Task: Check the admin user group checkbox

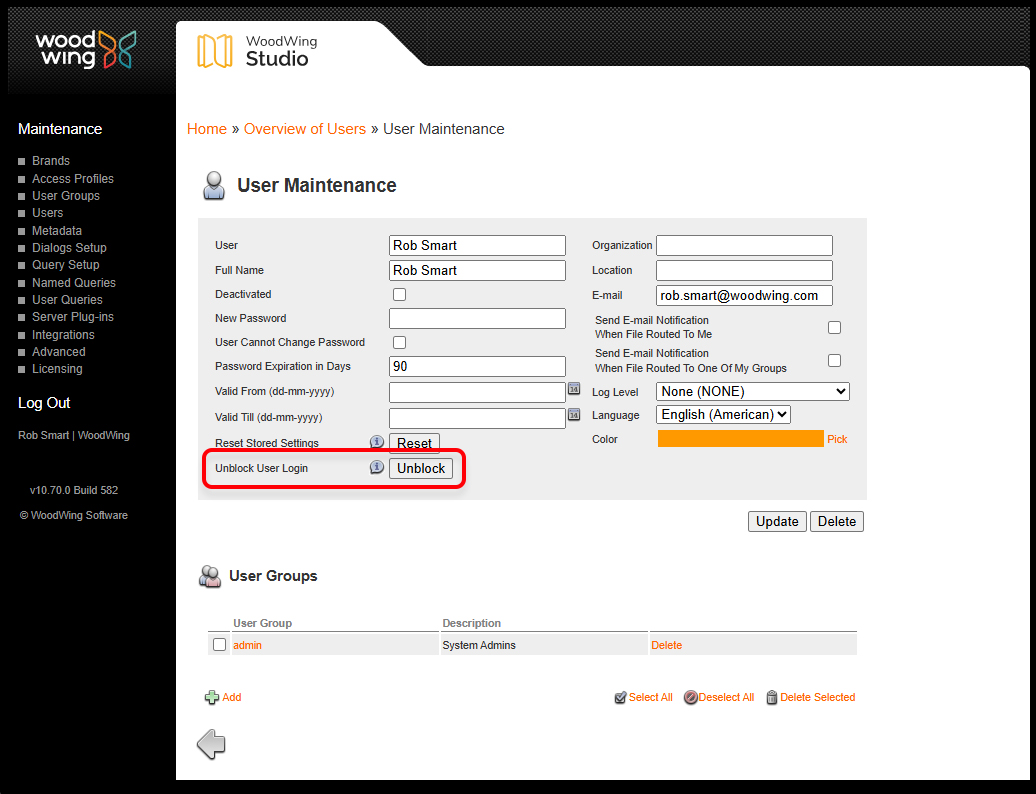Action: click(219, 645)
